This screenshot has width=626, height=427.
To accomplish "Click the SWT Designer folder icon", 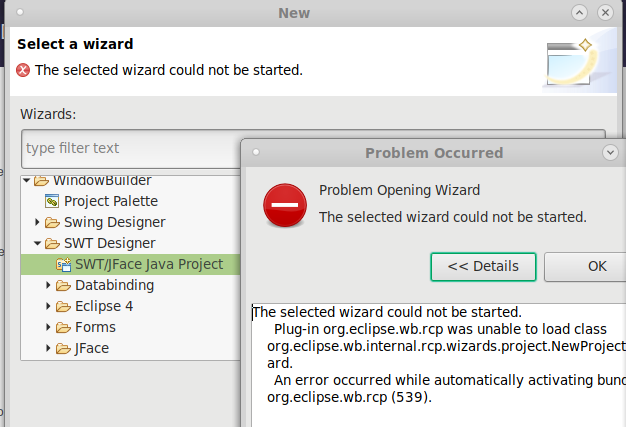I will coord(52,243).
